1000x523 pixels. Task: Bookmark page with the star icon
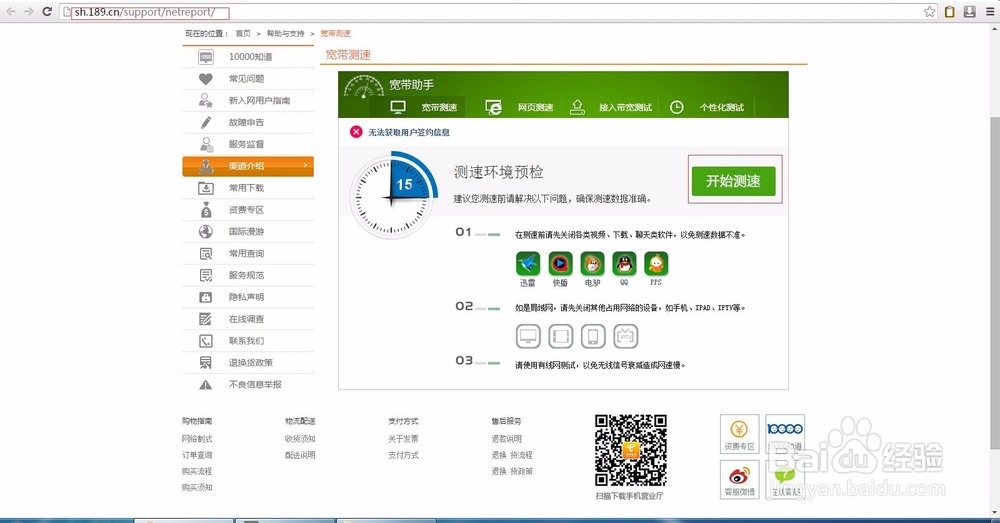click(x=930, y=11)
